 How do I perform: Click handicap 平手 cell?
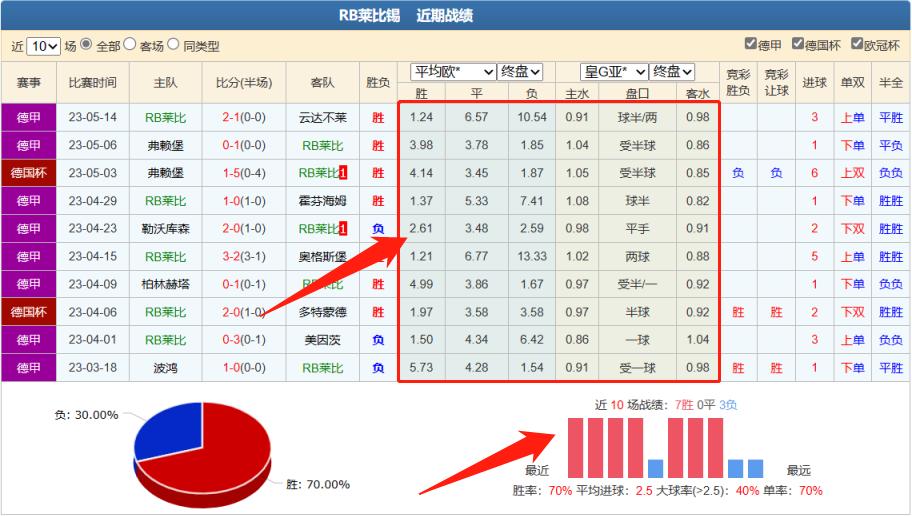[x=637, y=229]
